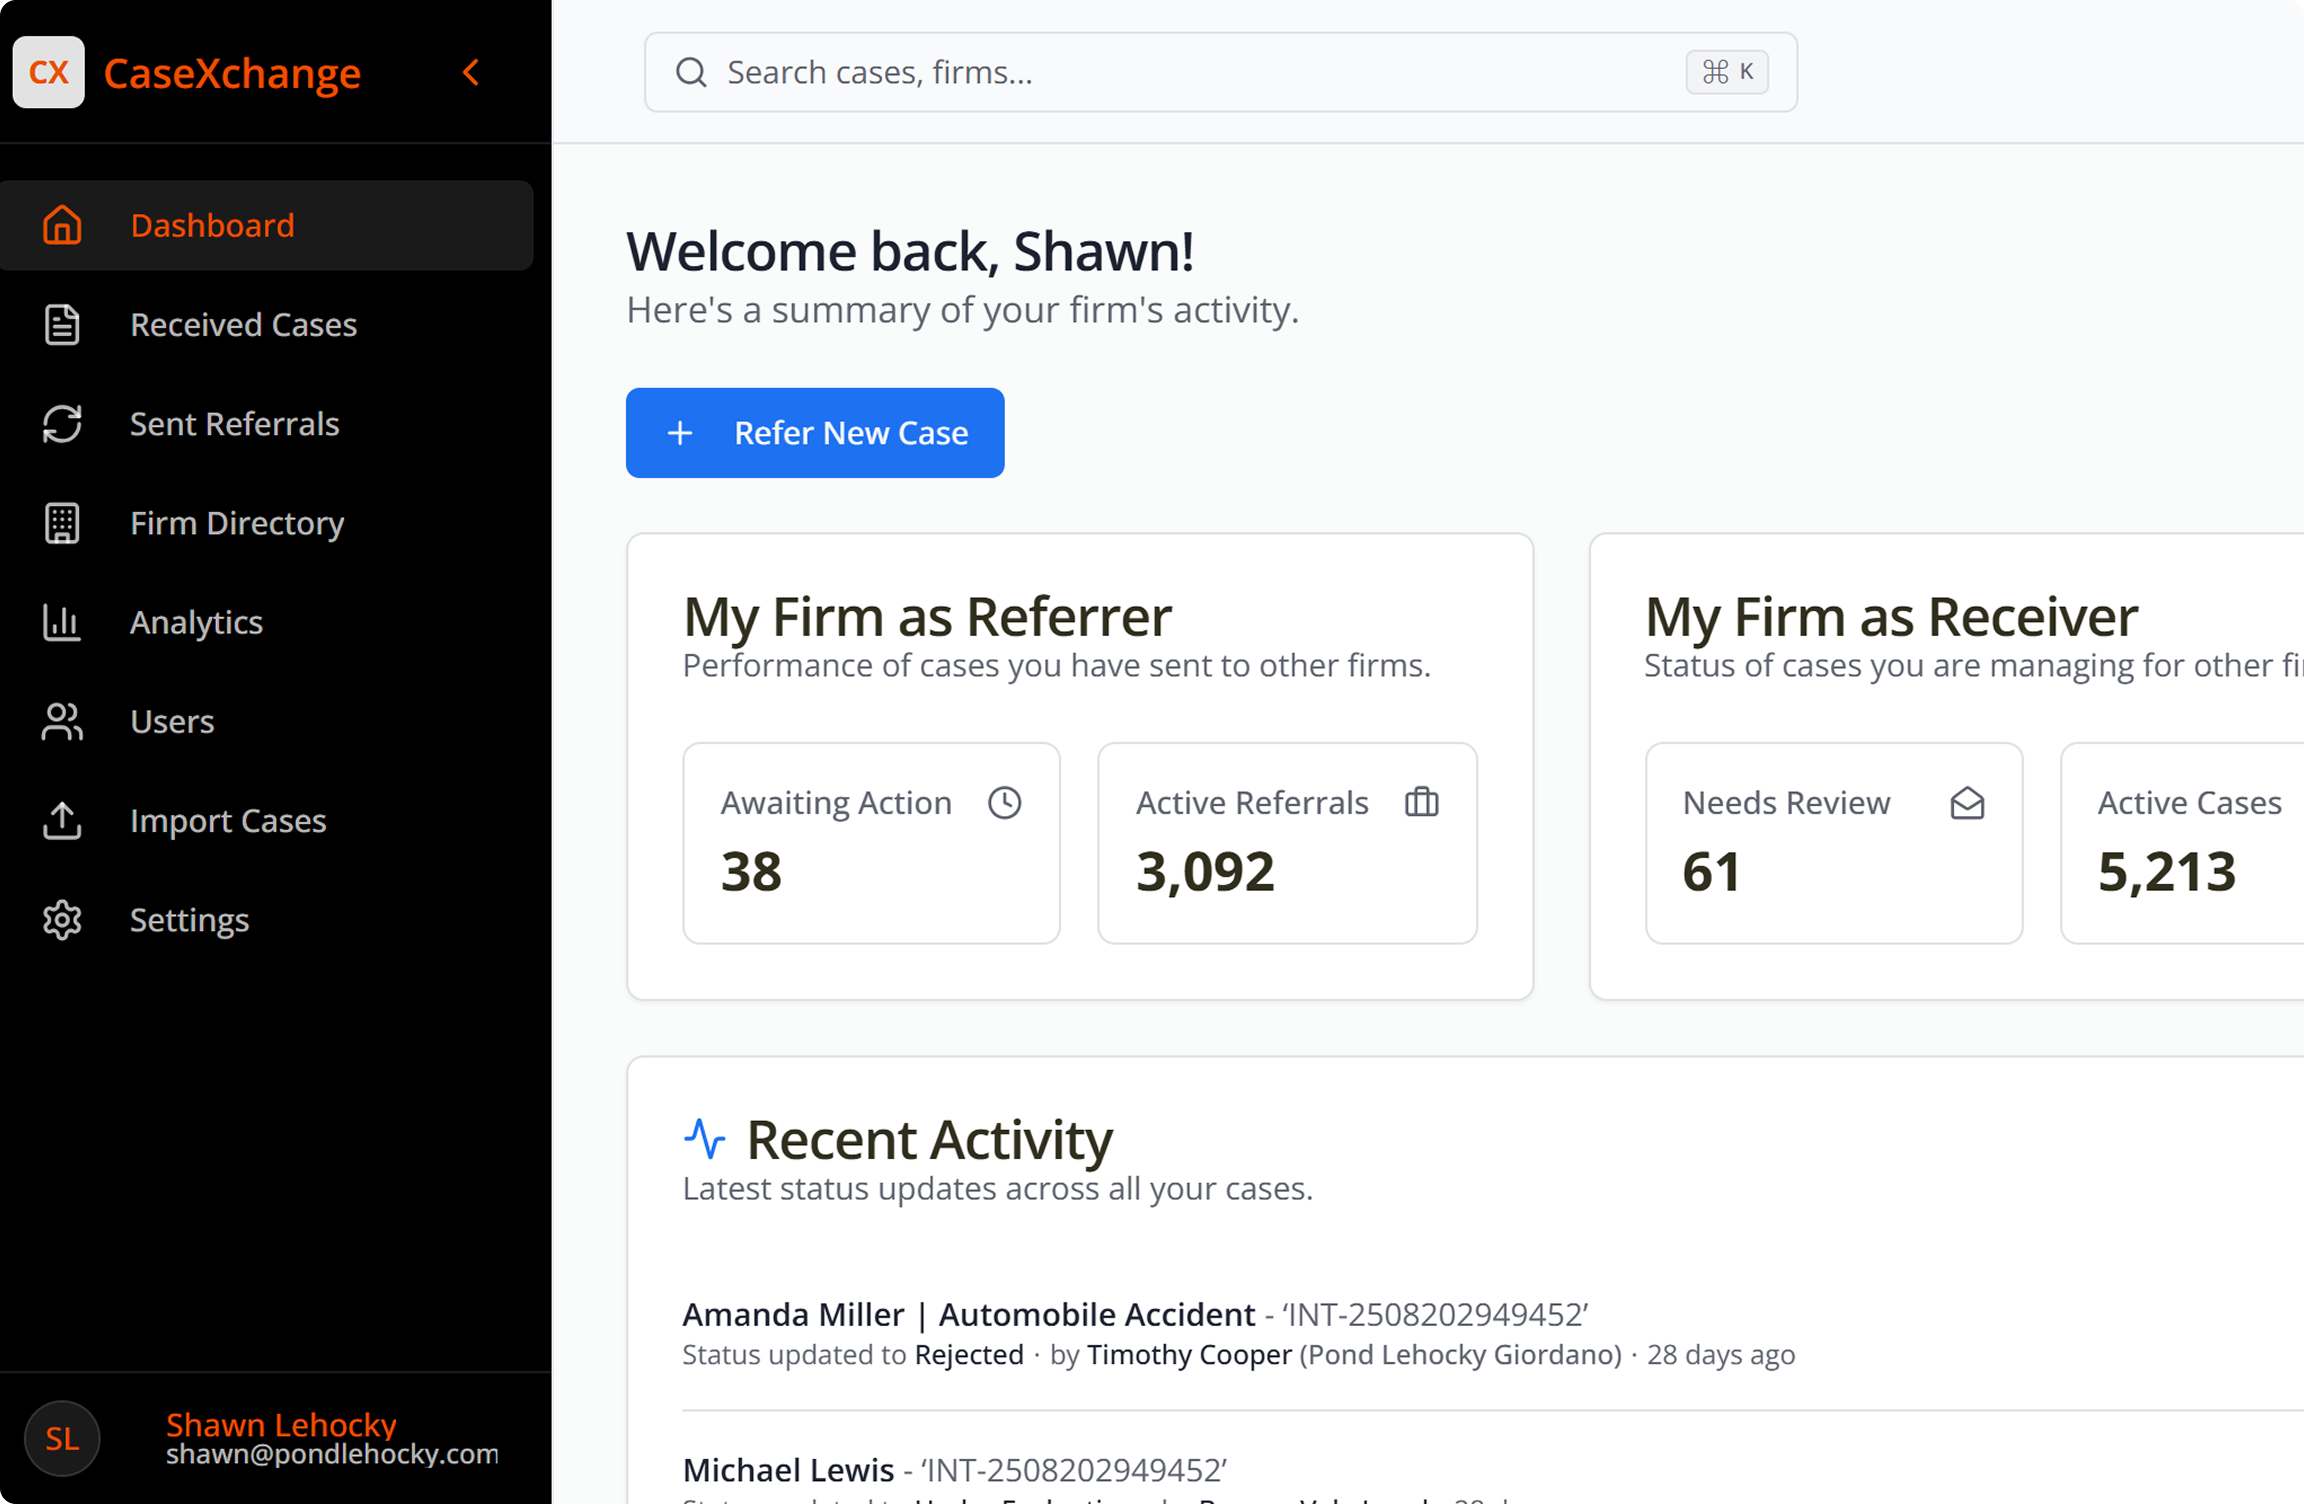This screenshot has width=2304, height=1504.
Task: Open the Awaiting Action card
Action: pos(871,843)
